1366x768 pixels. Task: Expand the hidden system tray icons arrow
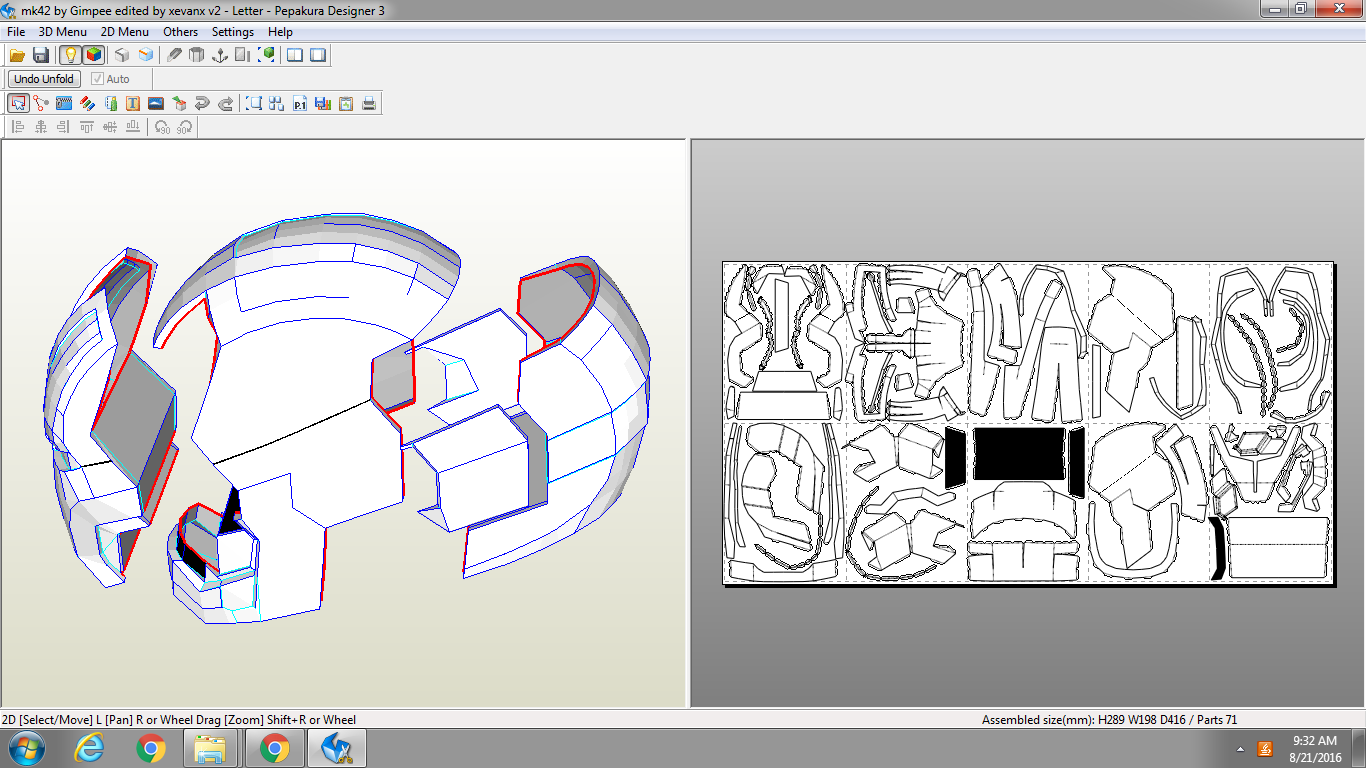(1240, 749)
